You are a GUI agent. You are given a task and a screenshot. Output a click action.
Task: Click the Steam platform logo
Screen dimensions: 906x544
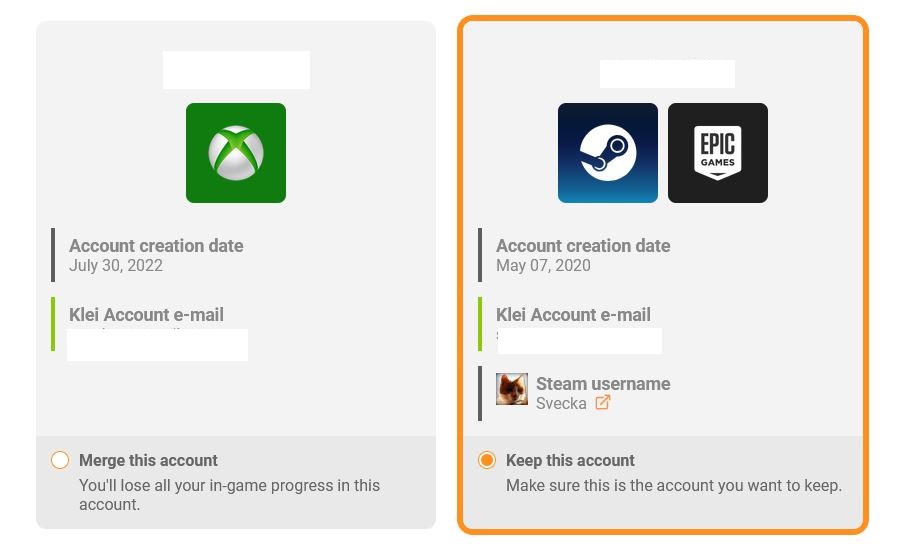608,153
